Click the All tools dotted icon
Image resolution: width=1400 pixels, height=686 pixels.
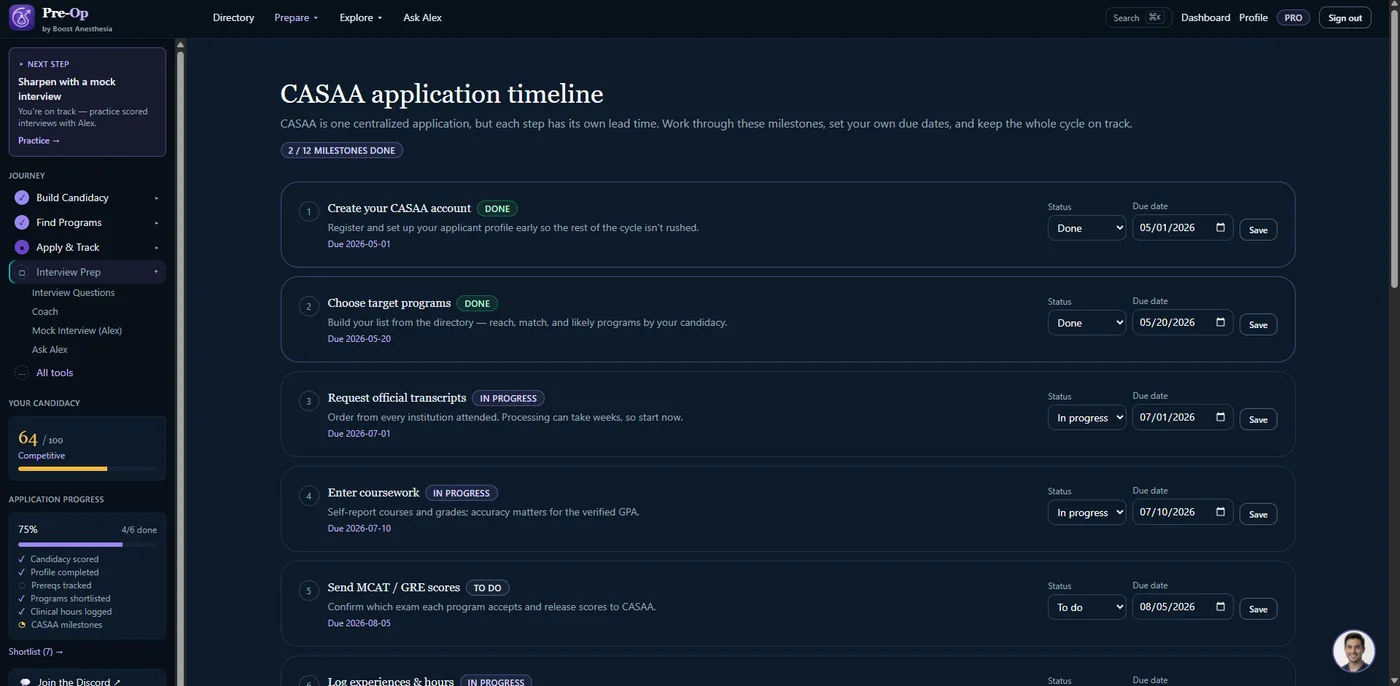point(22,373)
